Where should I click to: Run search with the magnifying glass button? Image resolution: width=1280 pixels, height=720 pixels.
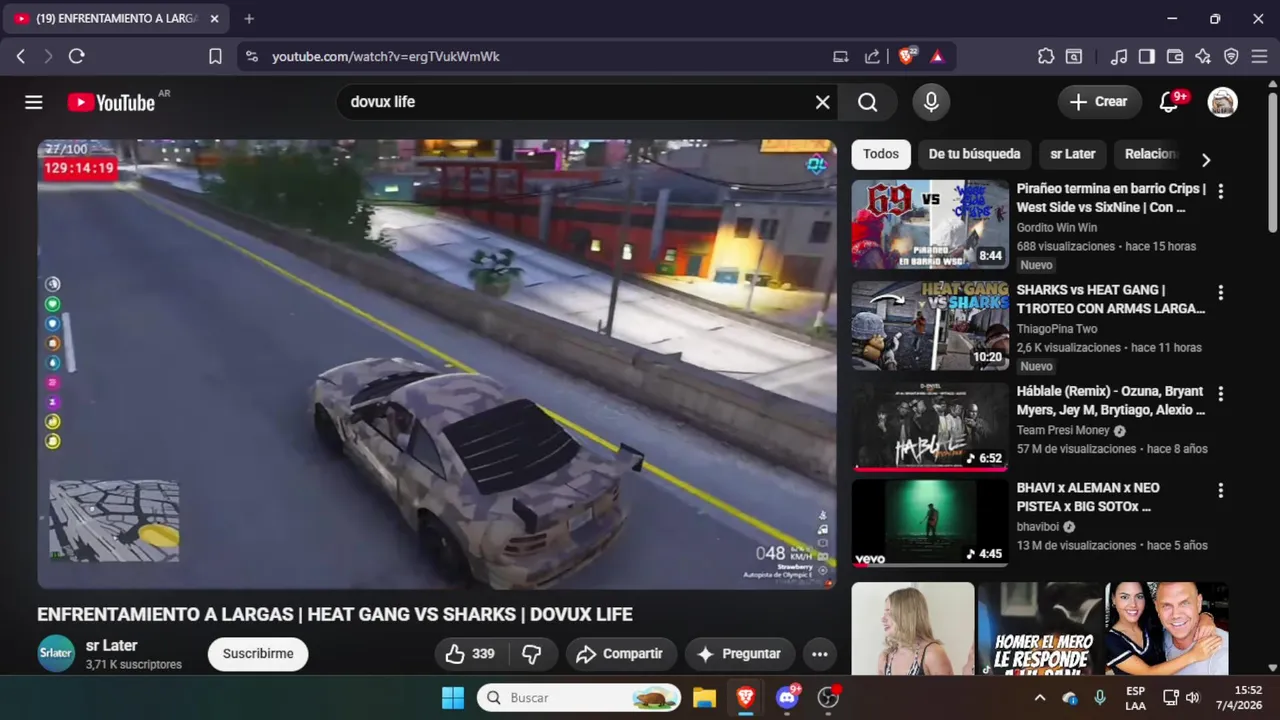coord(867,102)
